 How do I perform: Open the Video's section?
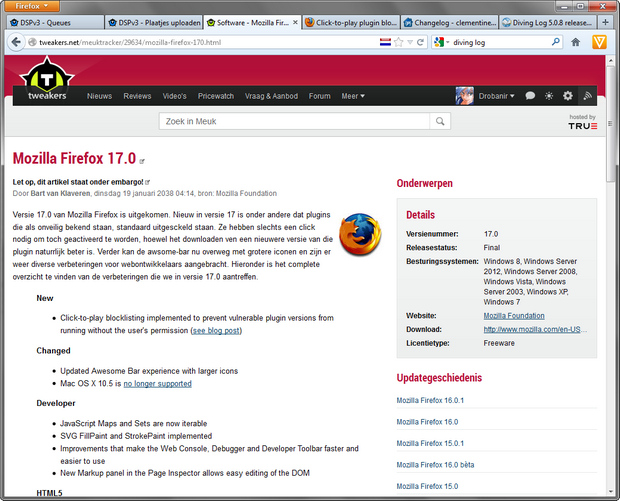(x=174, y=96)
